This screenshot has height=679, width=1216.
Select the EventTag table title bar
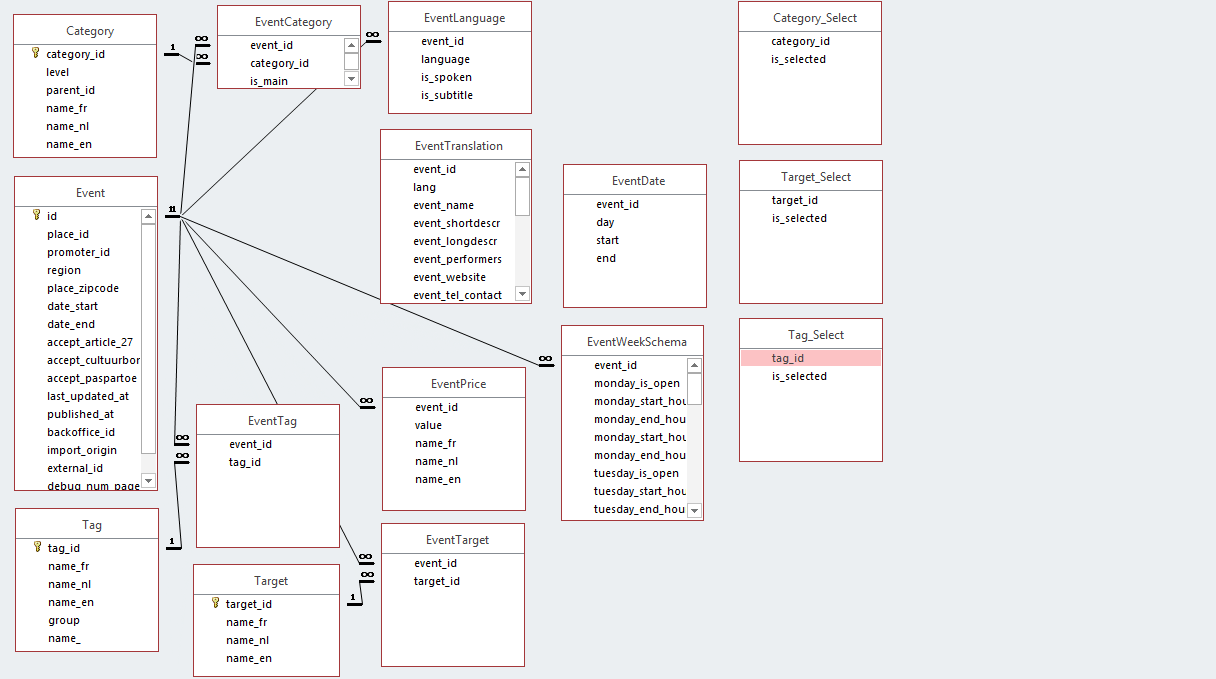click(x=268, y=421)
